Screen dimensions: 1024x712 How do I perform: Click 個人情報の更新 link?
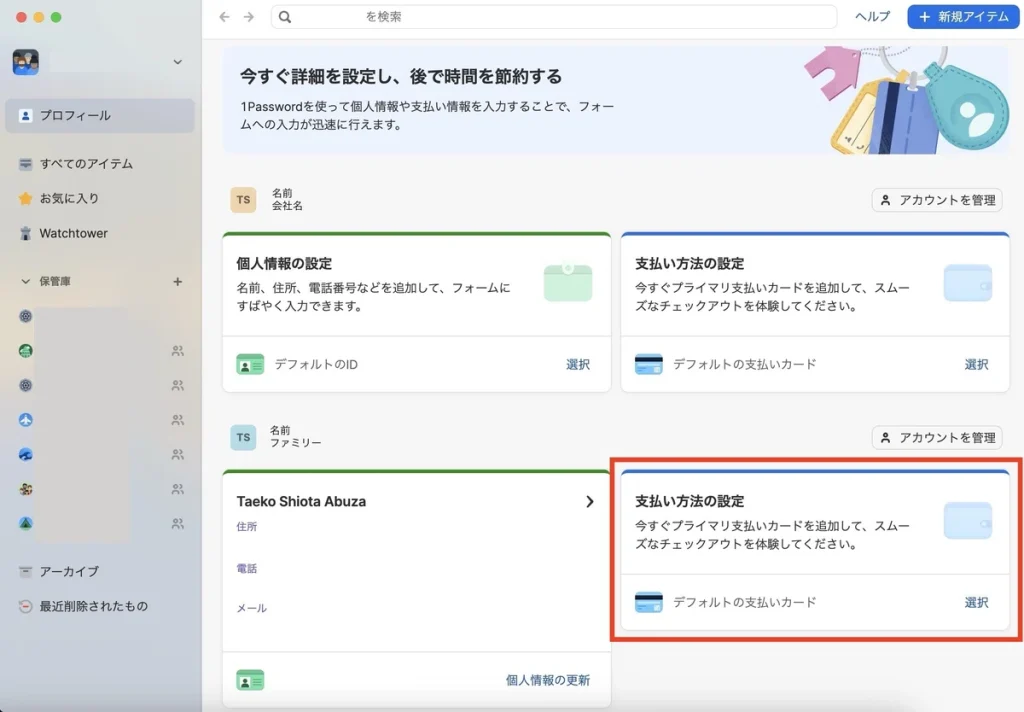pyautogui.click(x=547, y=680)
